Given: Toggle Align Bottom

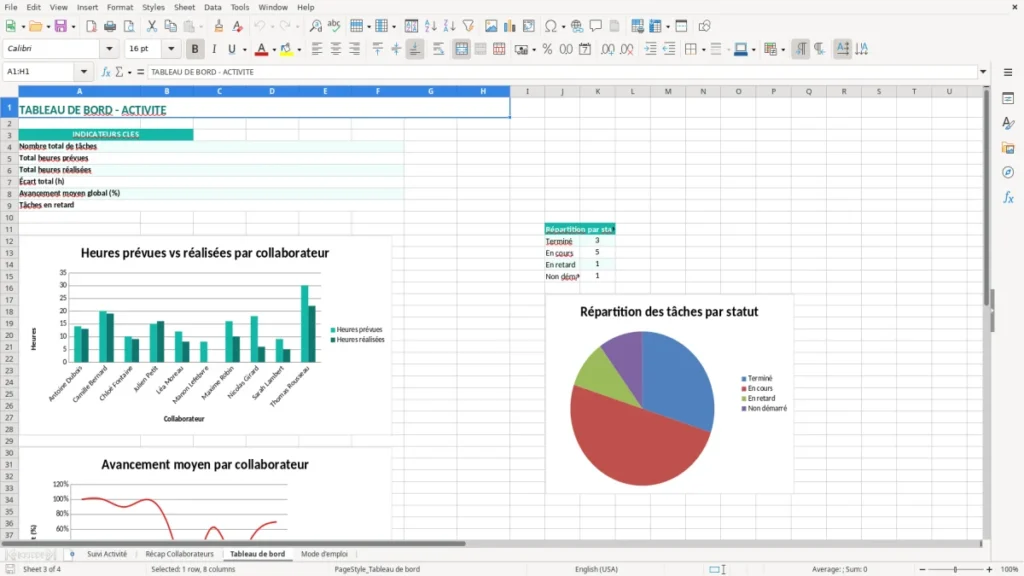Looking at the screenshot, I should pyautogui.click(x=415, y=49).
